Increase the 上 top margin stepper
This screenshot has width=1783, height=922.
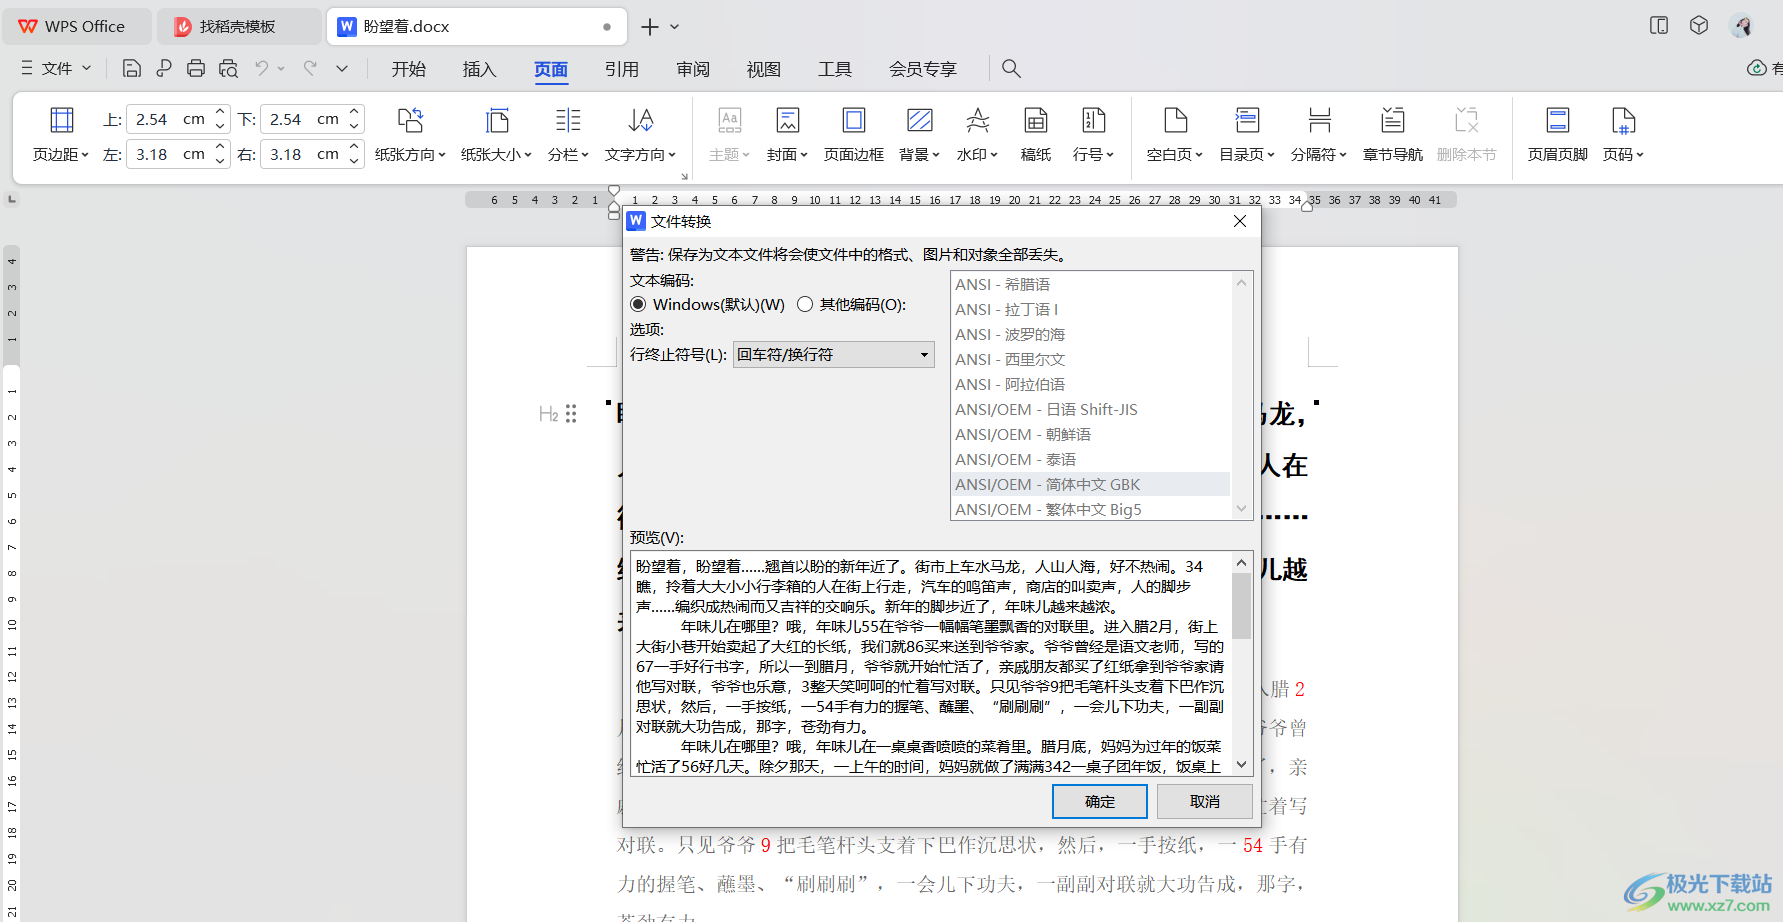[220, 112]
